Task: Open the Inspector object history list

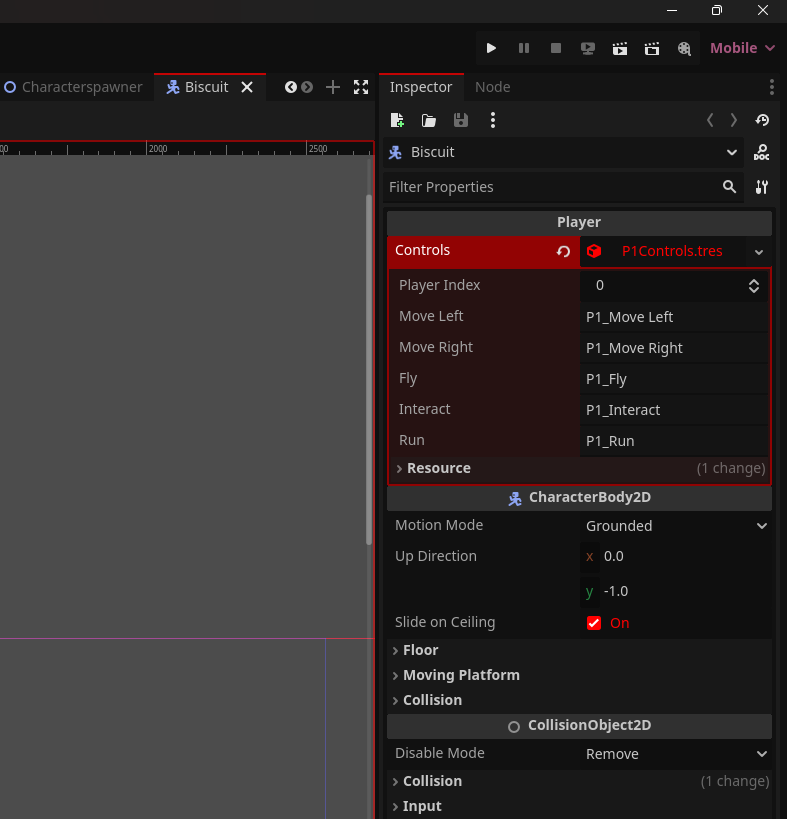Action: tap(762, 120)
